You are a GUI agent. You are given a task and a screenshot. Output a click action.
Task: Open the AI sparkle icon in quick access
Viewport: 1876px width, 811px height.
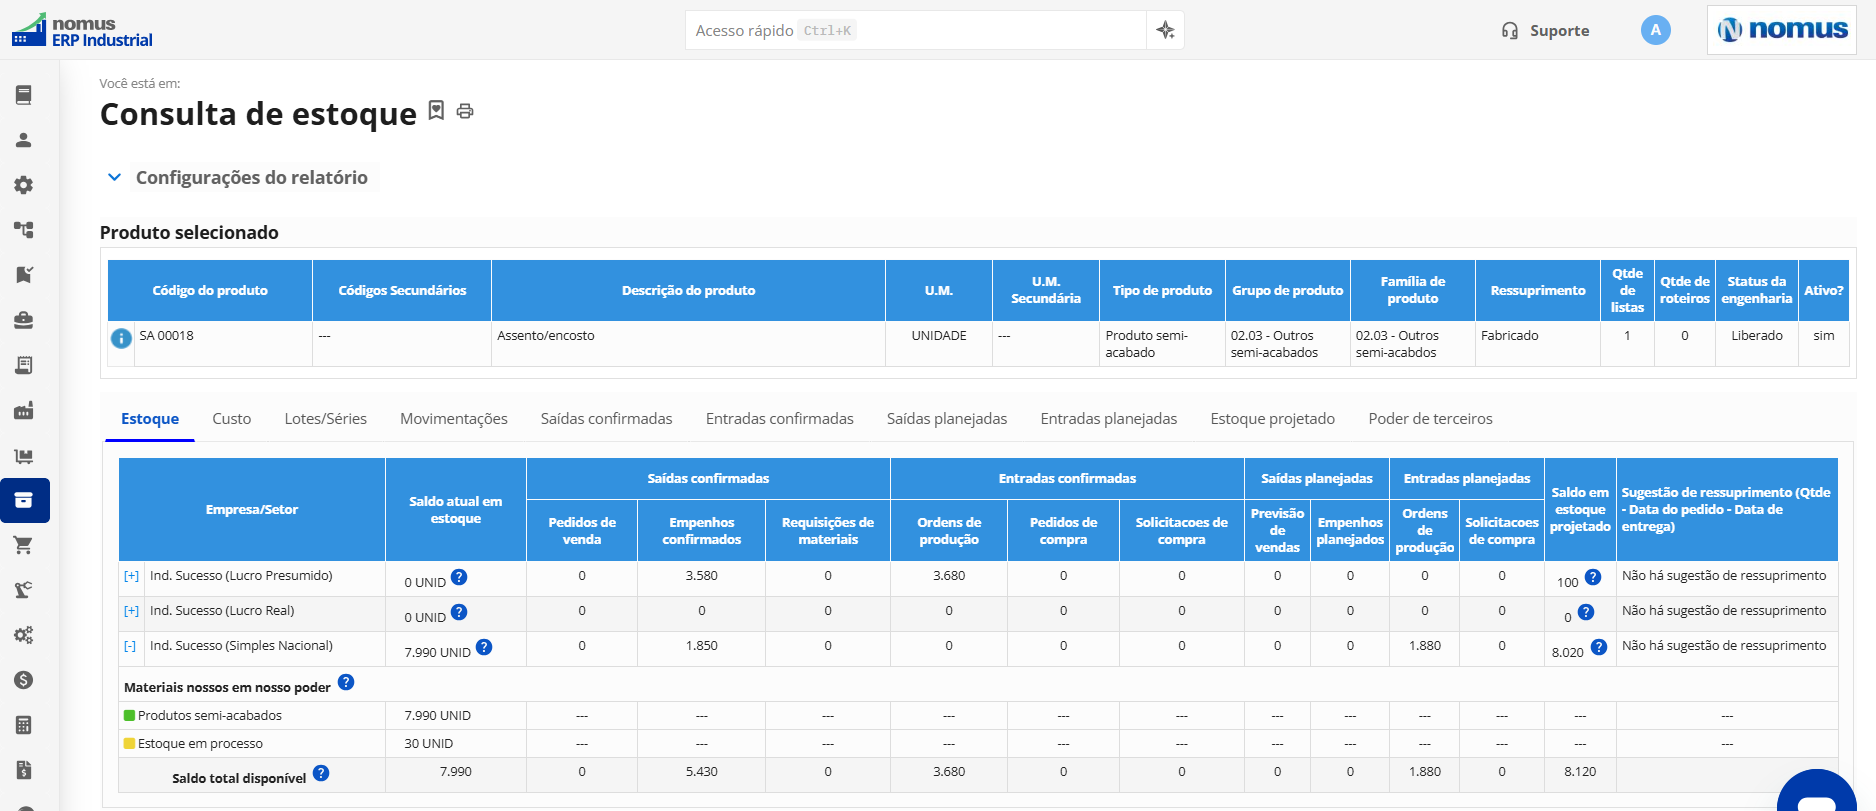[x=1165, y=30]
